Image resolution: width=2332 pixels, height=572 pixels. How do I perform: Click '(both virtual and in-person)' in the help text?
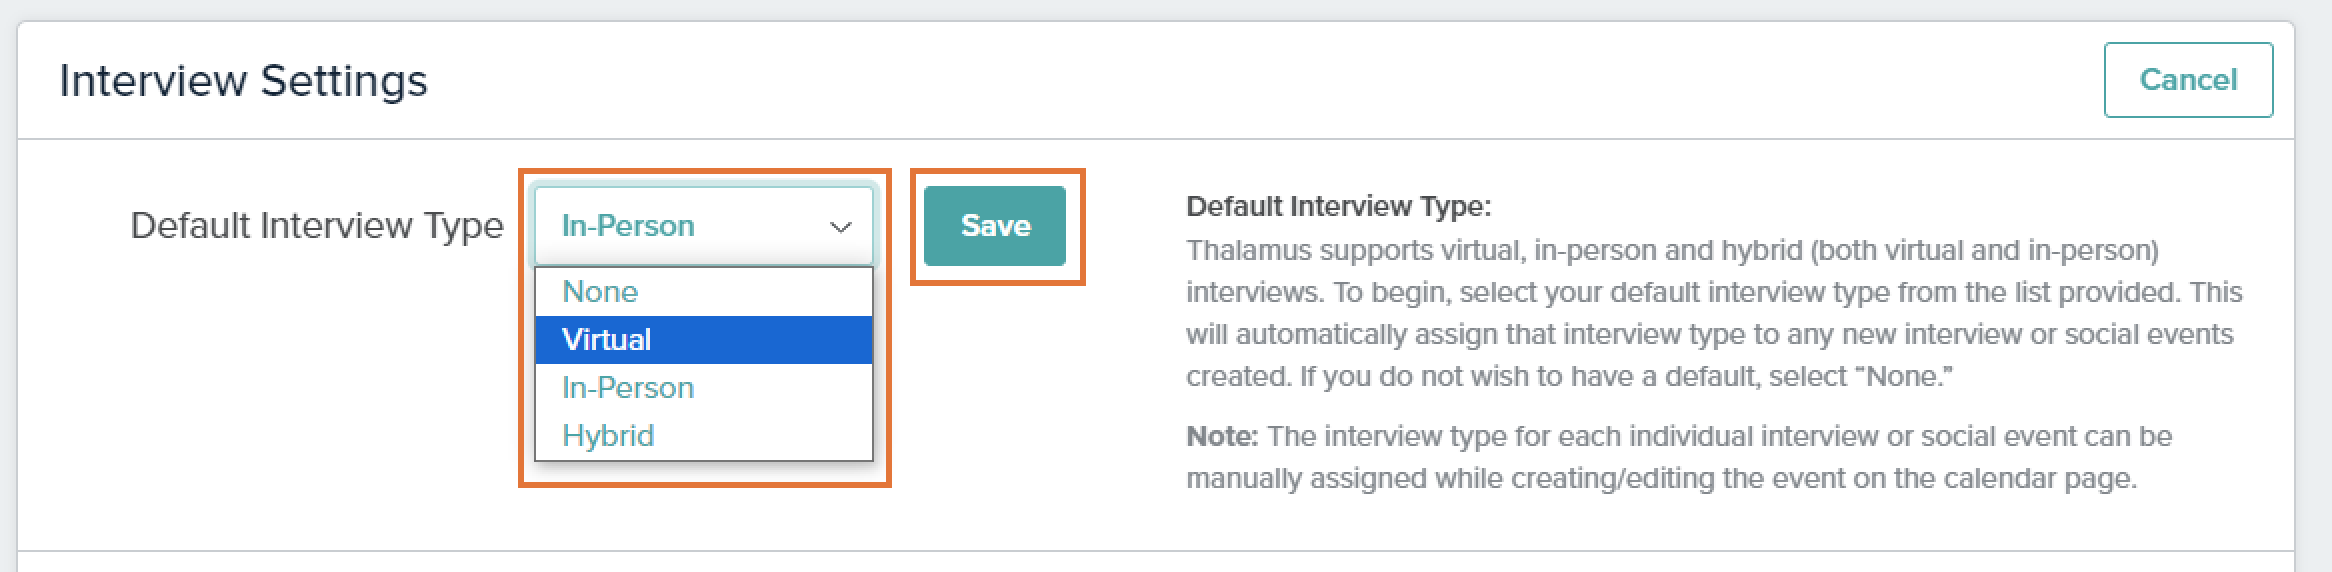tap(1984, 250)
